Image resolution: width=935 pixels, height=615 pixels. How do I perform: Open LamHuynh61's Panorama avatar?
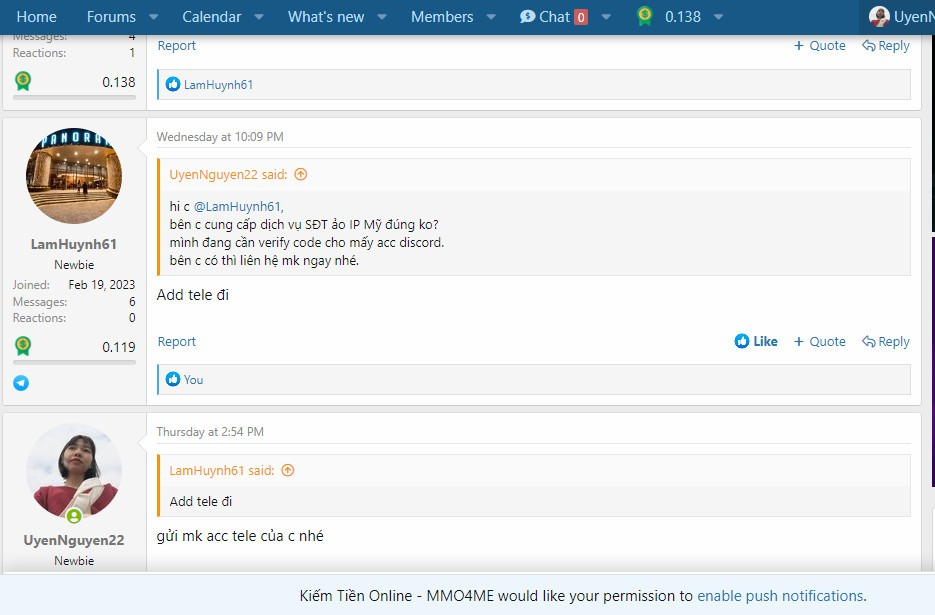click(74, 176)
